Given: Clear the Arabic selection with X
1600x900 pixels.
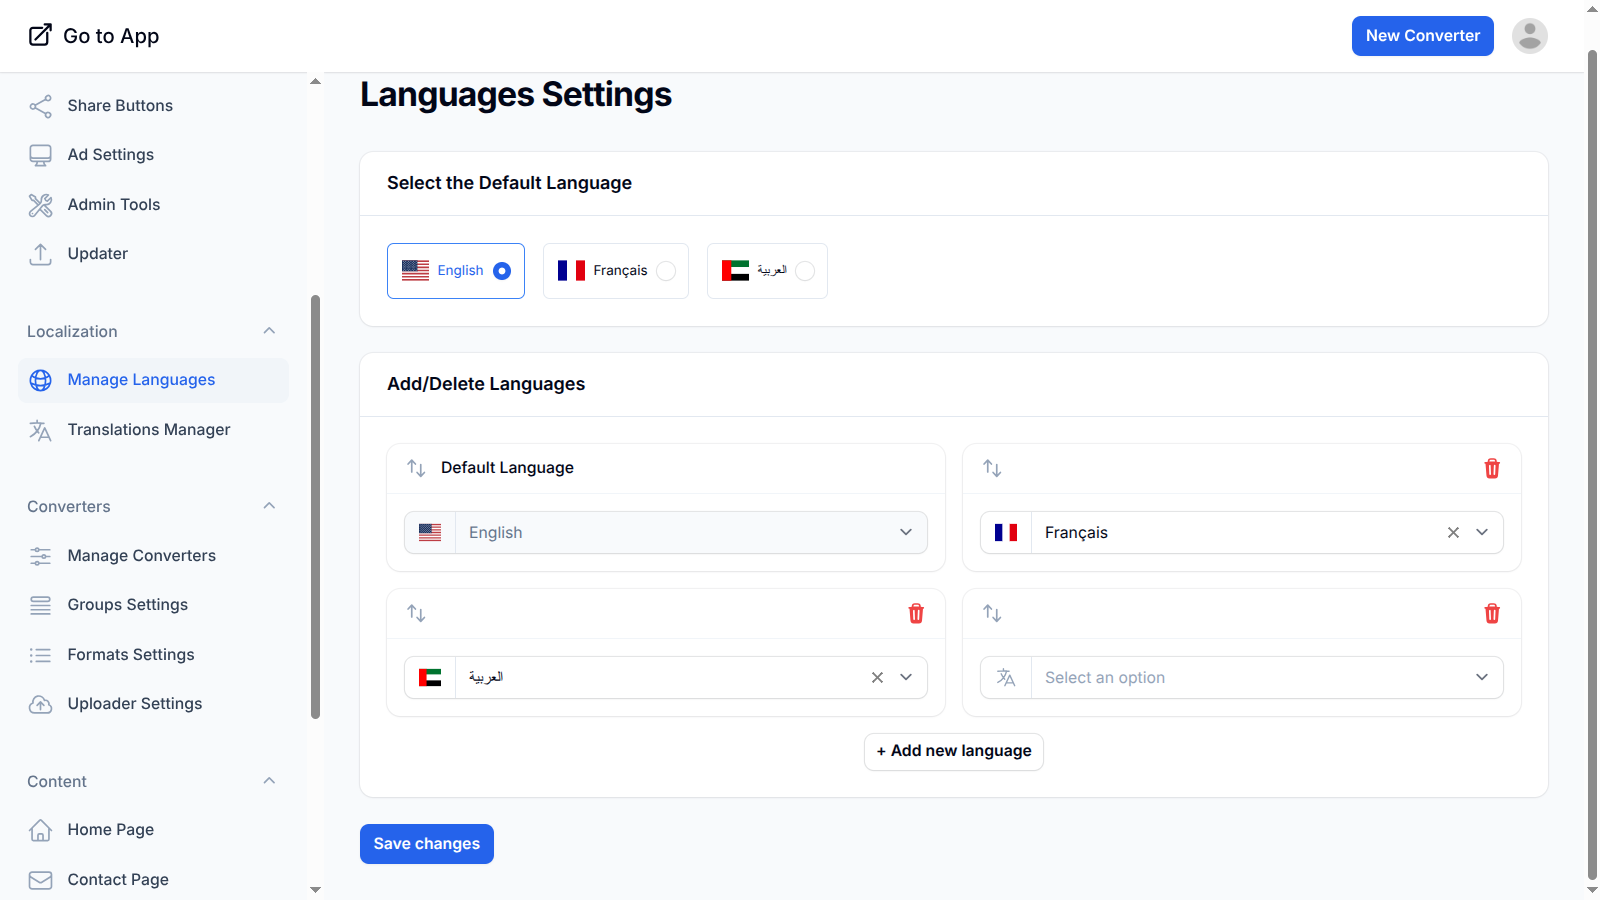Looking at the screenshot, I should tap(877, 678).
